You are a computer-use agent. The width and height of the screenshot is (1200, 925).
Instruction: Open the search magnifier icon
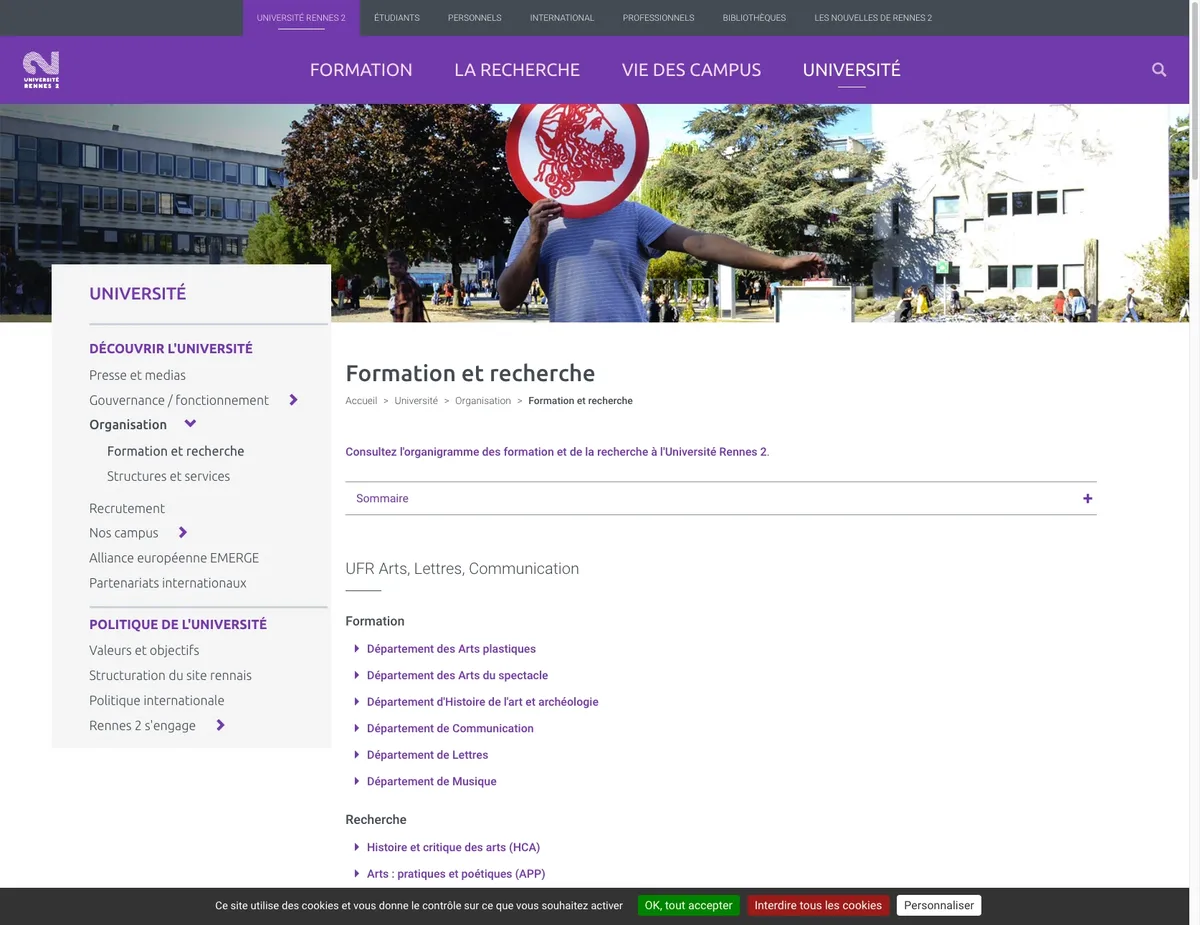[x=1159, y=70]
